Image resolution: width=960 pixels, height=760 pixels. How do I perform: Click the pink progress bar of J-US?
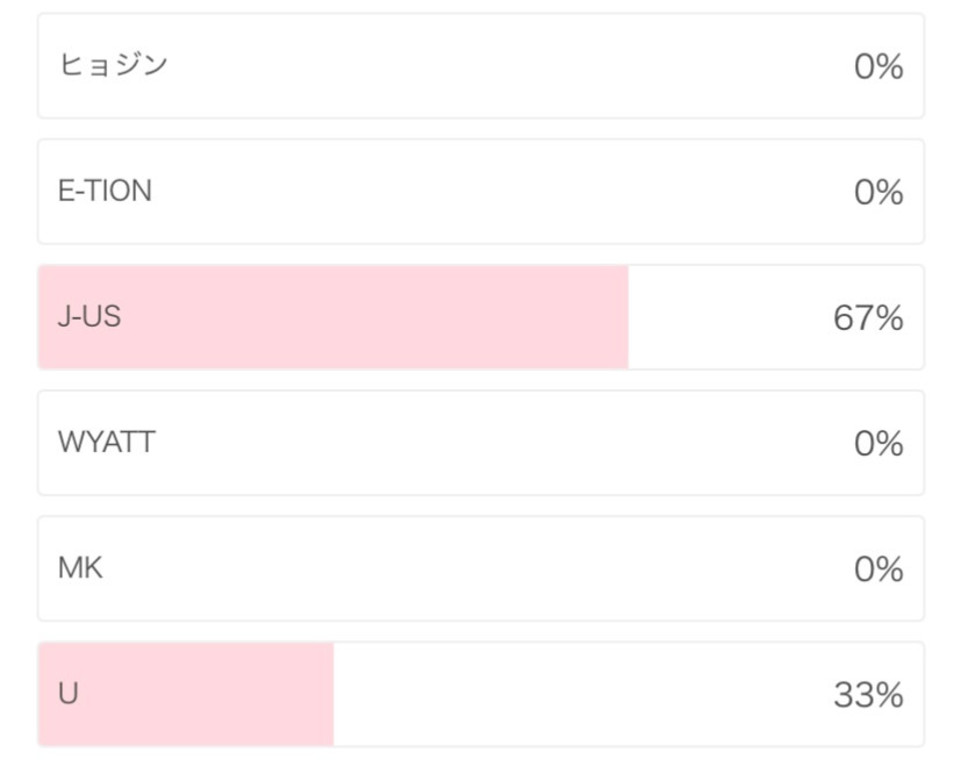(x=333, y=317)
